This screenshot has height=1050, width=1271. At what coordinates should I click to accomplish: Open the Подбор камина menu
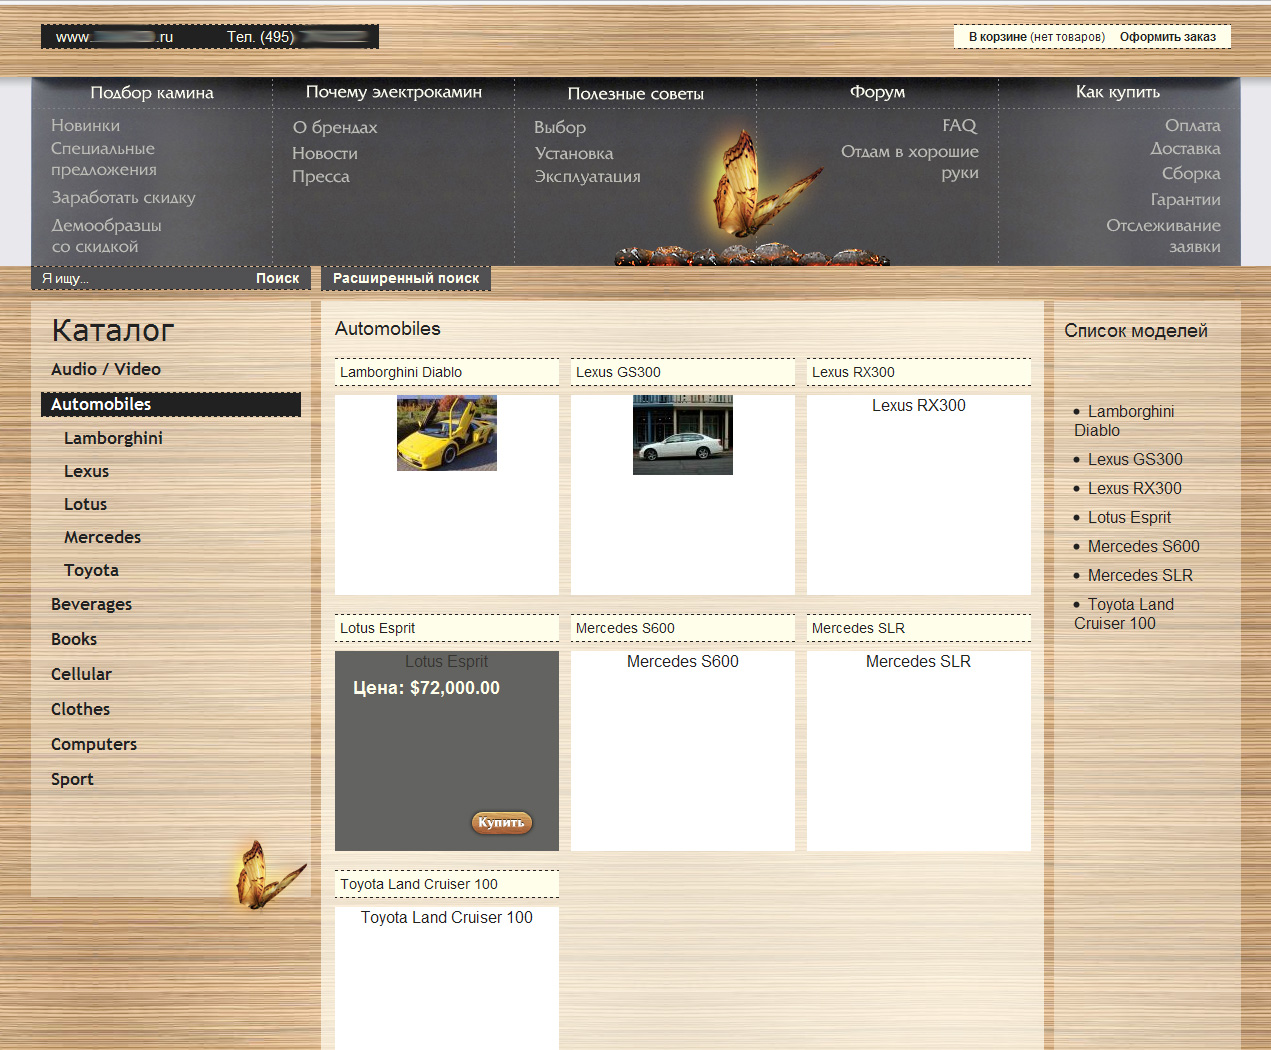pos(152,92)
